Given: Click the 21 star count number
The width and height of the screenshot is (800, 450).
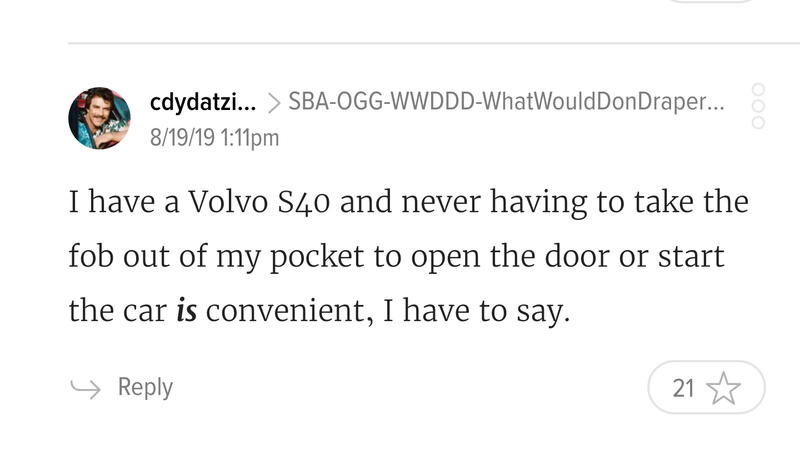Looking at the screenshot, I should 683,388.
